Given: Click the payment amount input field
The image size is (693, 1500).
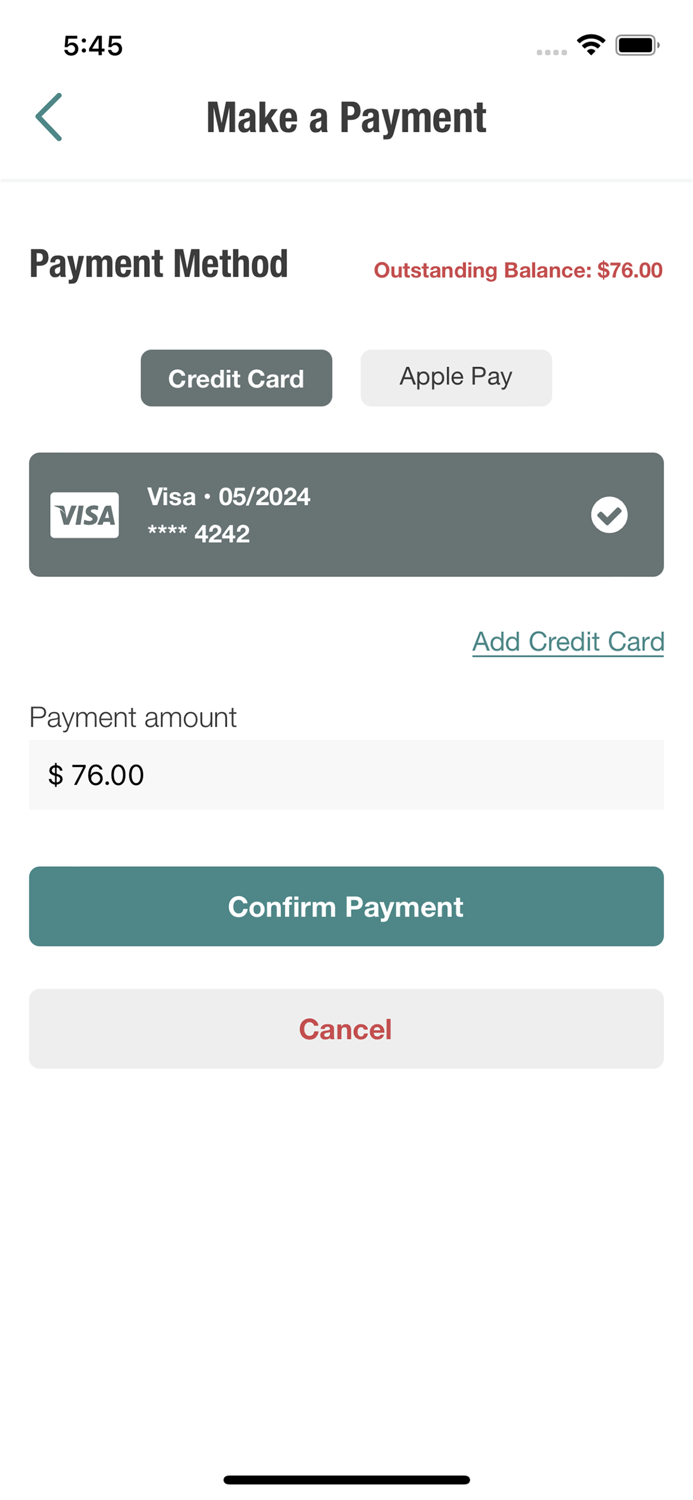Looking at the screenshot, I should (x=345, y=775).
